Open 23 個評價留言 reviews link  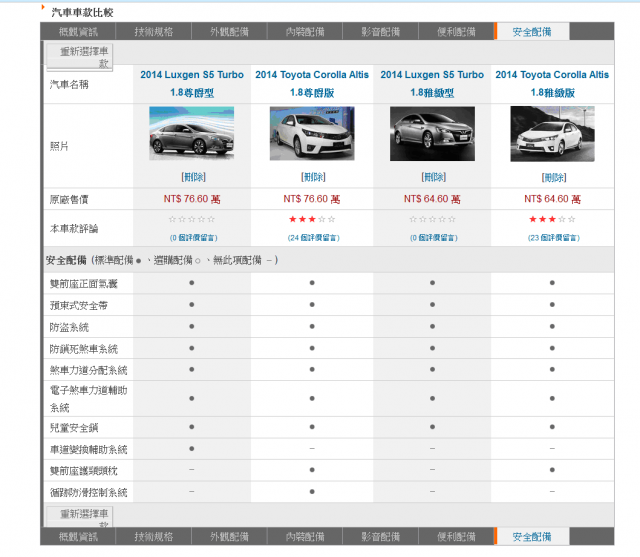pyautogui.click(x=554, y=237)
